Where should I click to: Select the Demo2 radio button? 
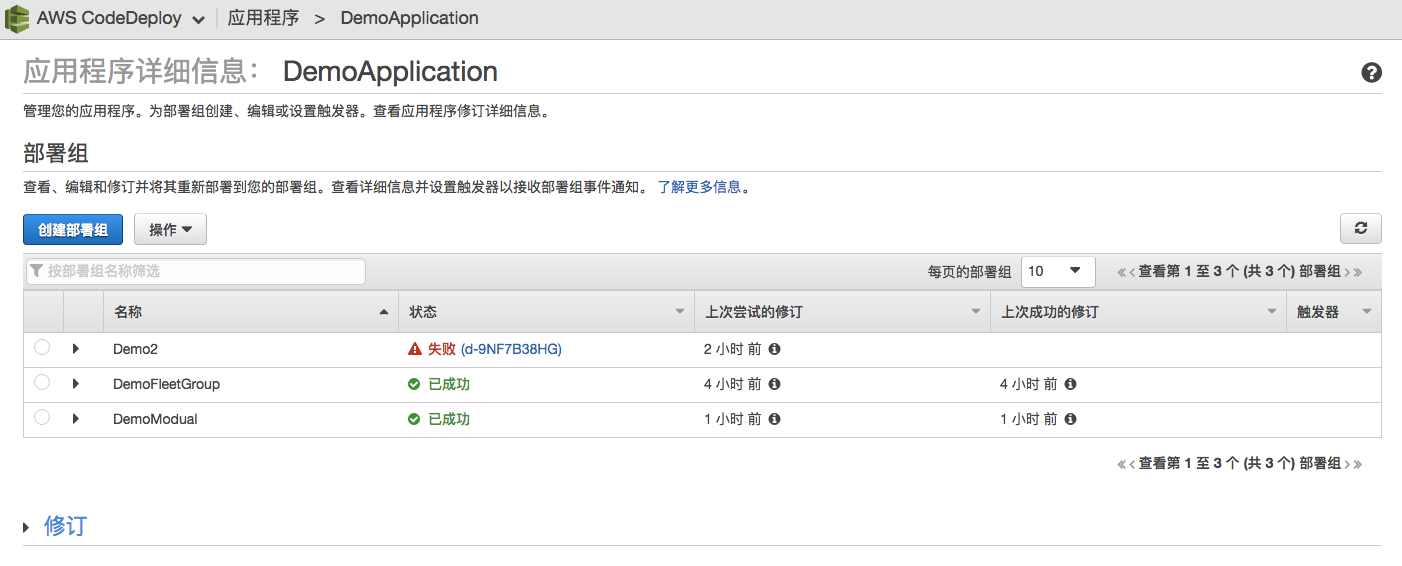[x=41, y=348]
